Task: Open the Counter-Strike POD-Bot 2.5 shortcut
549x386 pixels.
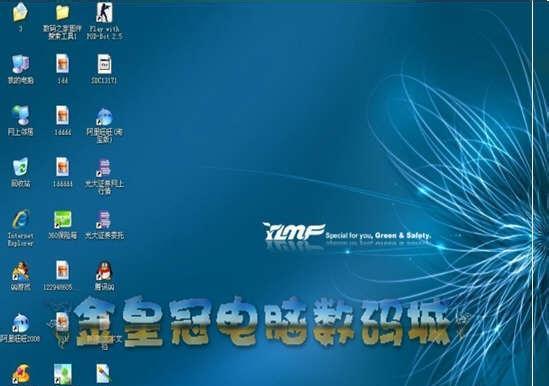Action: [104, 13]
